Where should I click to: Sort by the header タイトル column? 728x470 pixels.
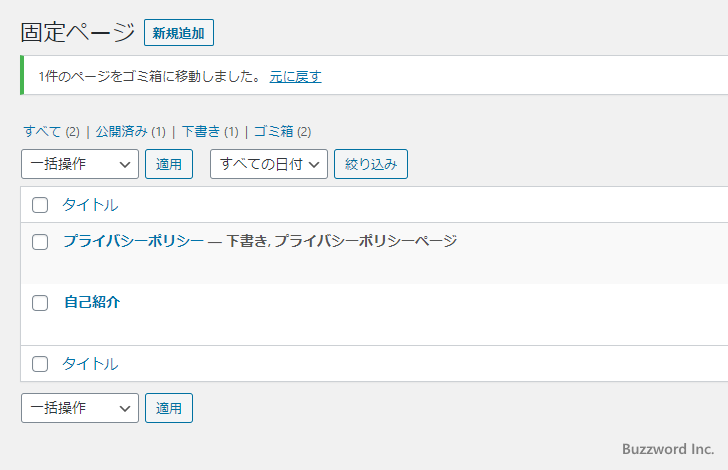(x=90, y=205)
